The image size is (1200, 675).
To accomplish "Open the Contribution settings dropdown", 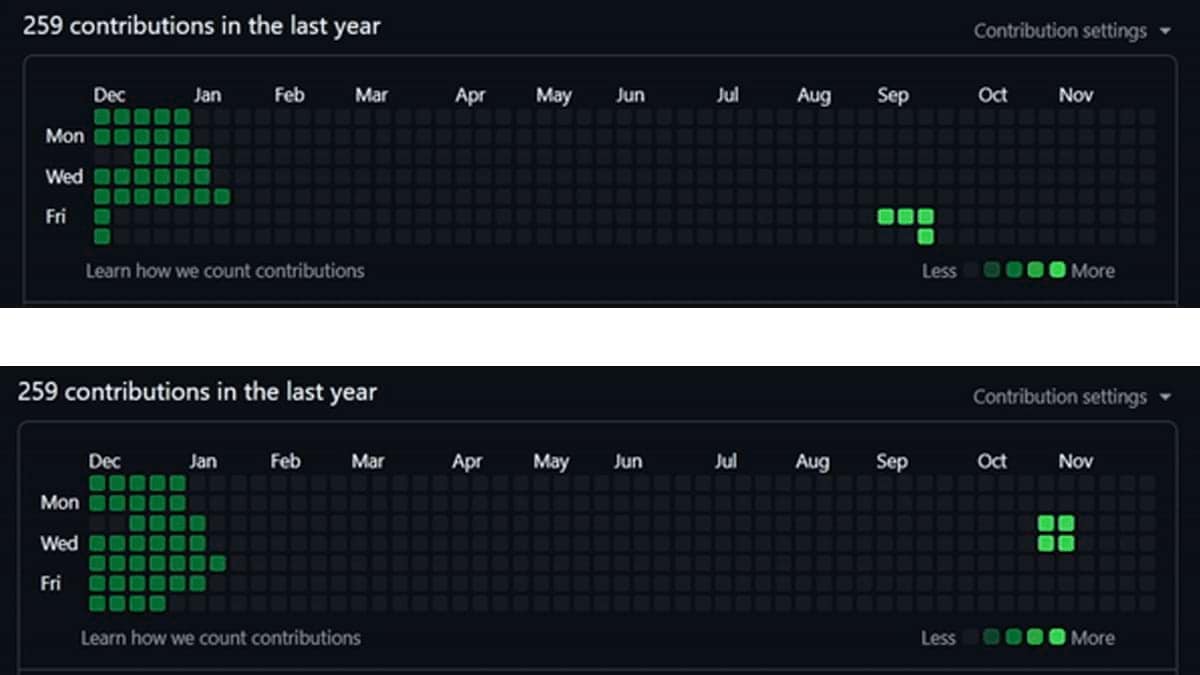I will coord(1062,30).
